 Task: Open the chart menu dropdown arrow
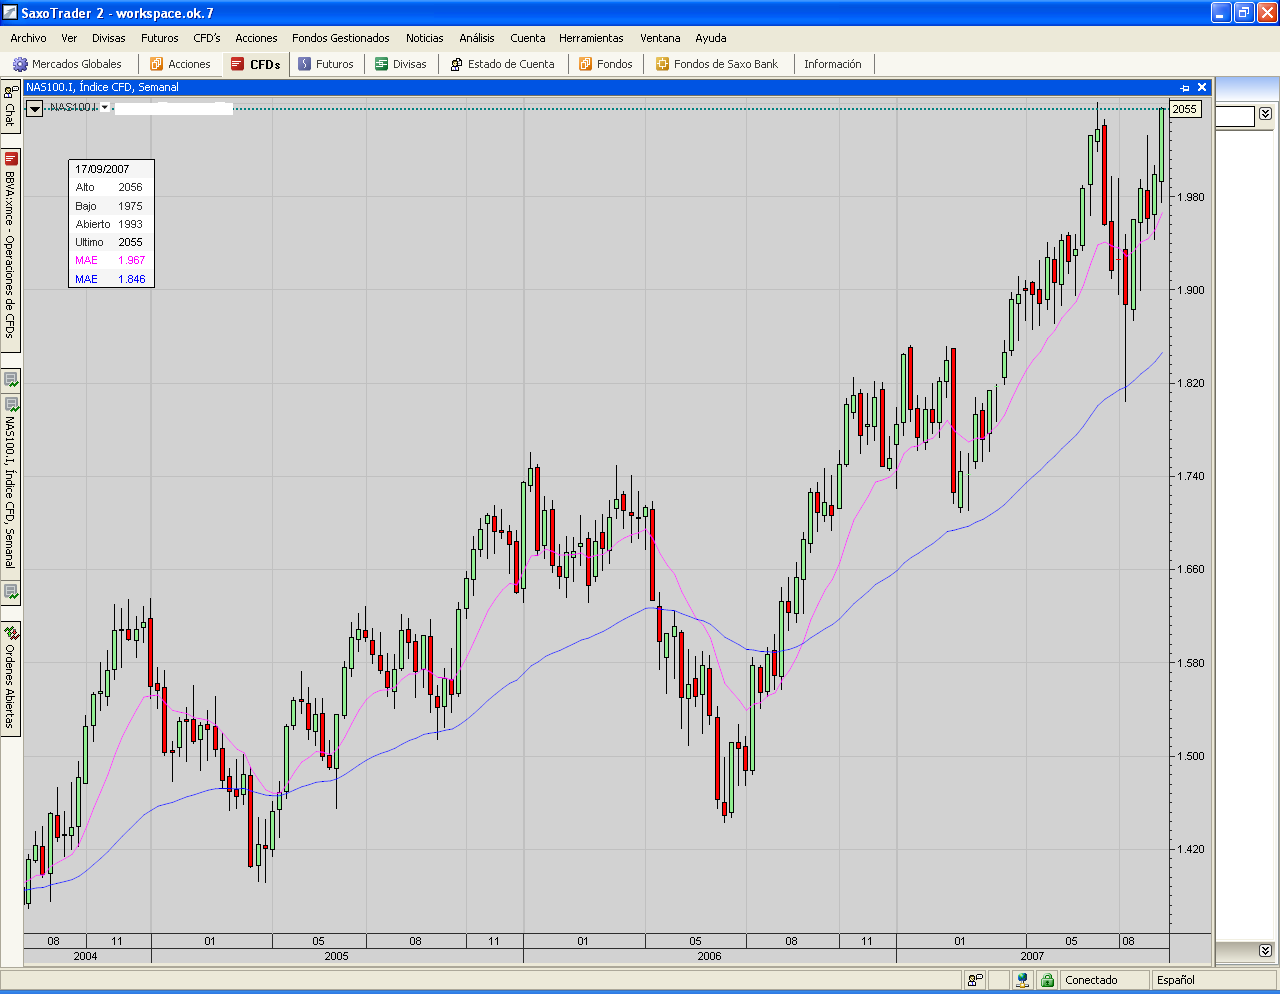click(x=35, y=108)
